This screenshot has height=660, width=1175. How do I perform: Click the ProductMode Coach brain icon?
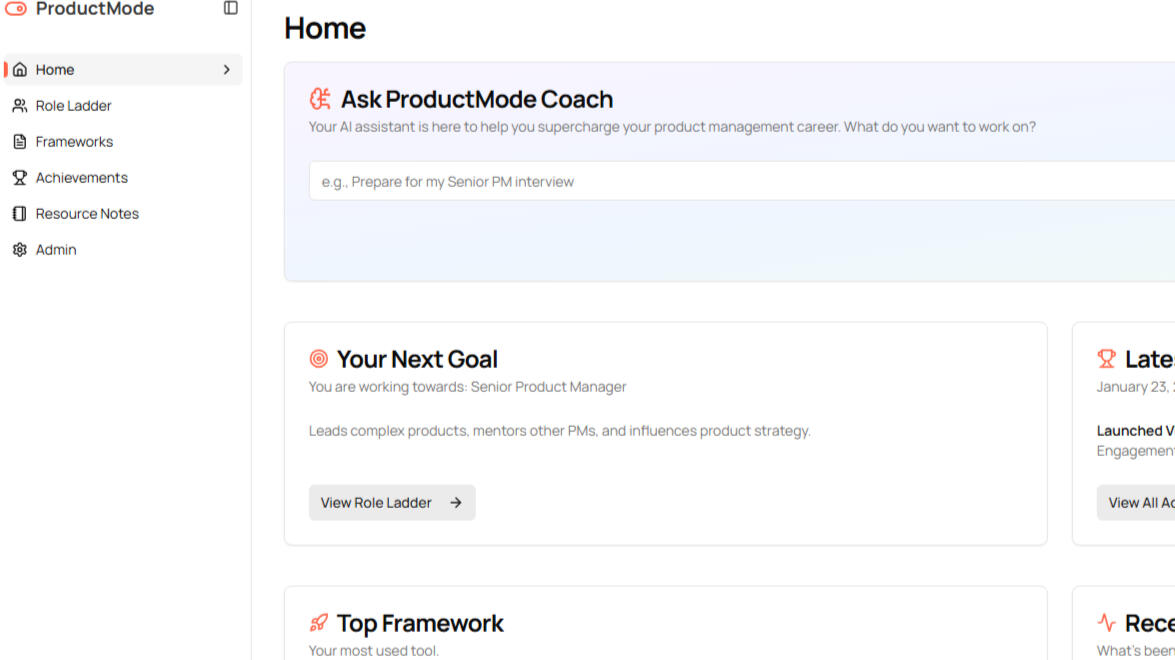(x=320, y=99)
